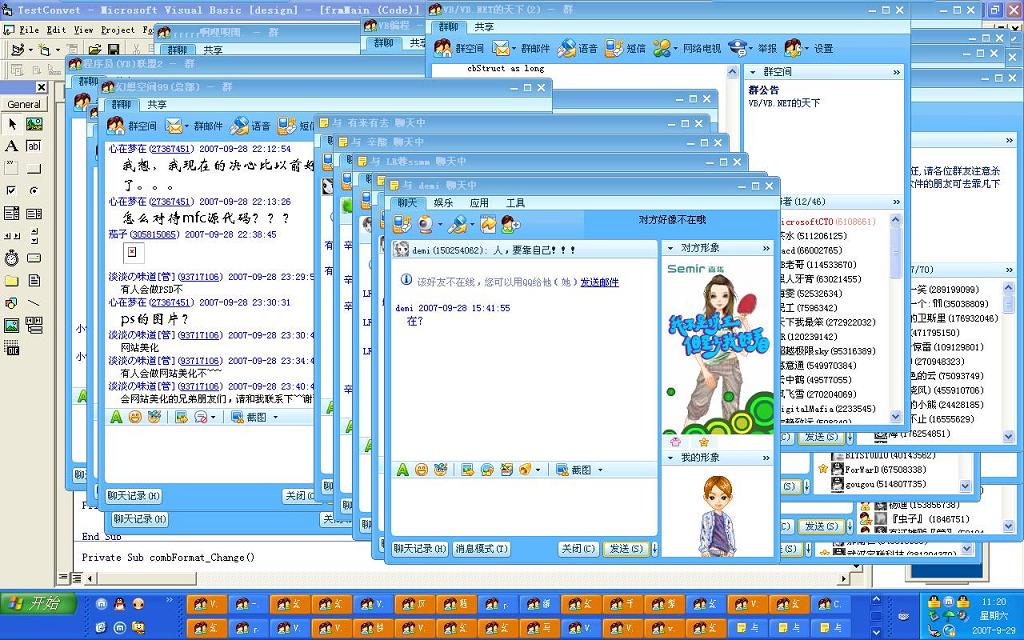Select the Timer control in VB toolbox
This screenshot has height=640, width=1024.
point(11,257)
